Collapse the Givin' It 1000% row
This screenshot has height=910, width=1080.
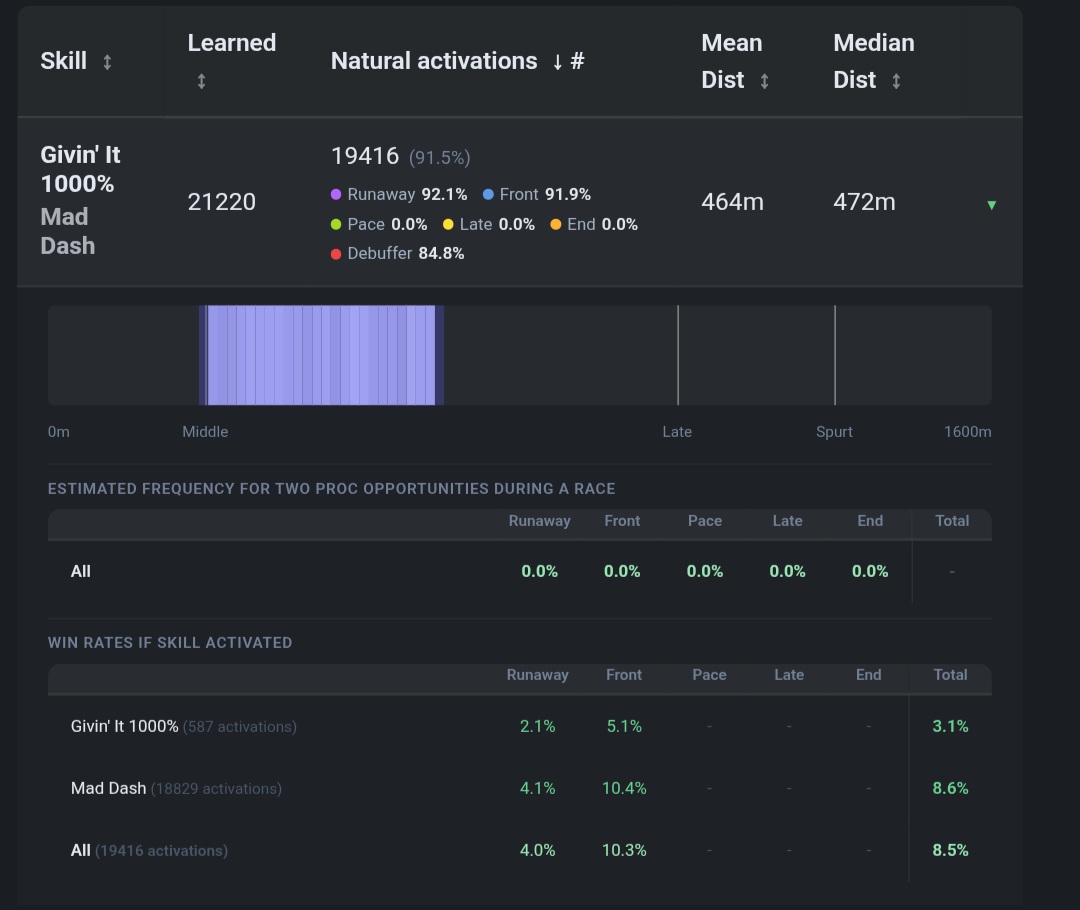991,205
